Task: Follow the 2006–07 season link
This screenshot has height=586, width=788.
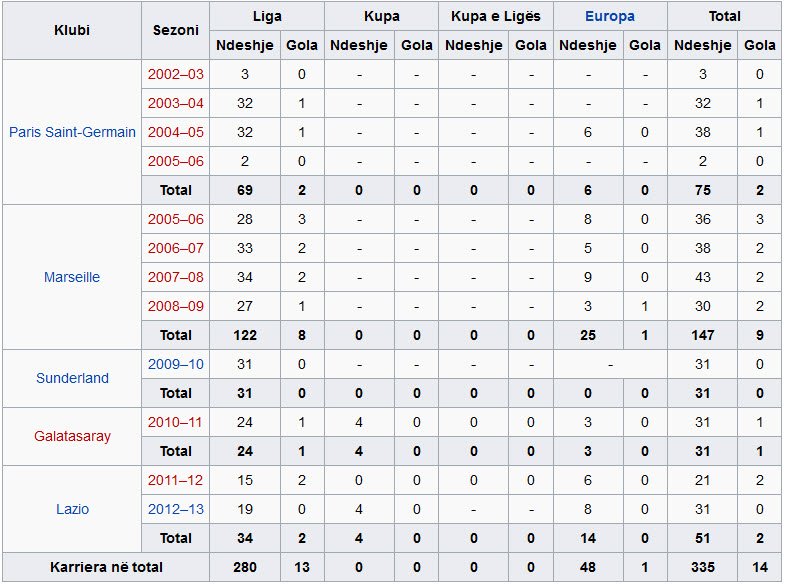Action: tap(175, 248)
